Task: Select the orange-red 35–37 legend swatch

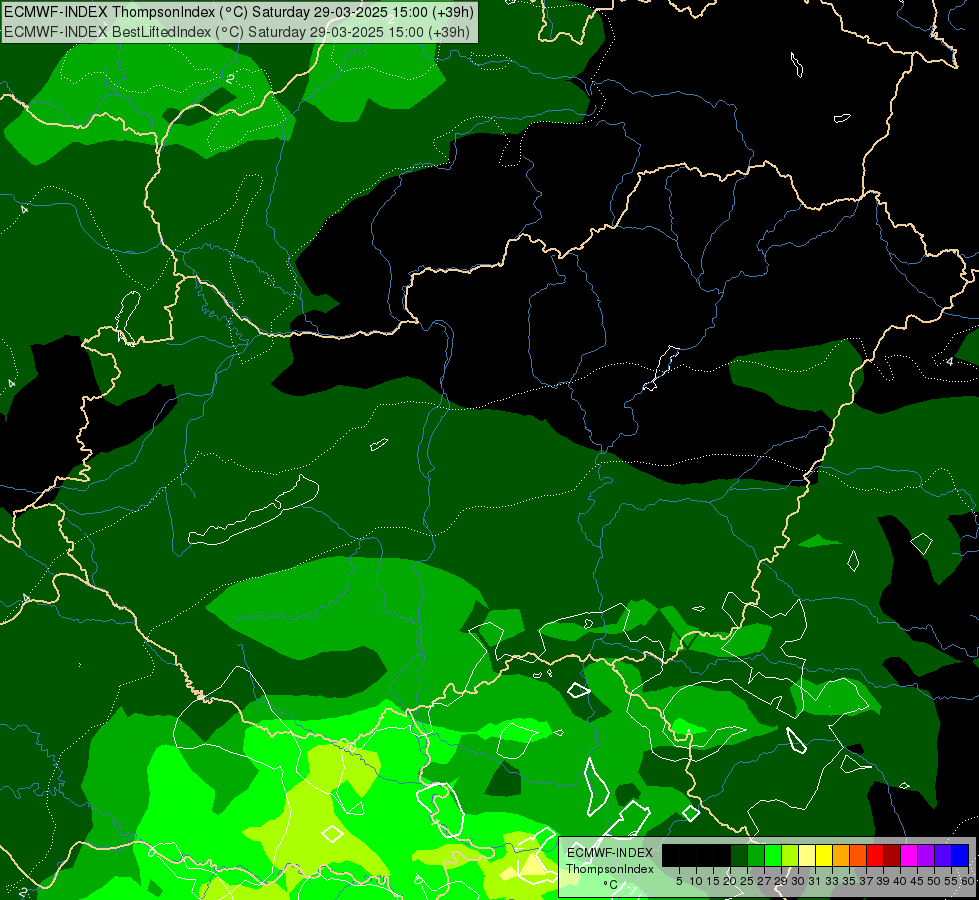Action: pyautogui.click(x=858, y=855)
